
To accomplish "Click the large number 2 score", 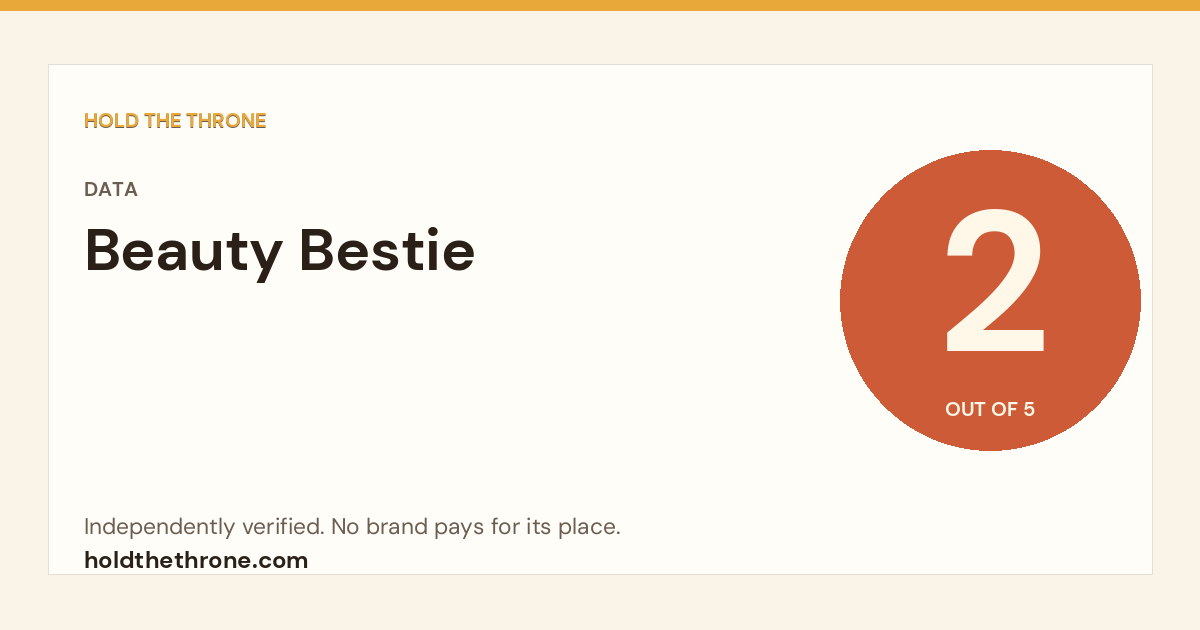I will click(x=995, y=282).
